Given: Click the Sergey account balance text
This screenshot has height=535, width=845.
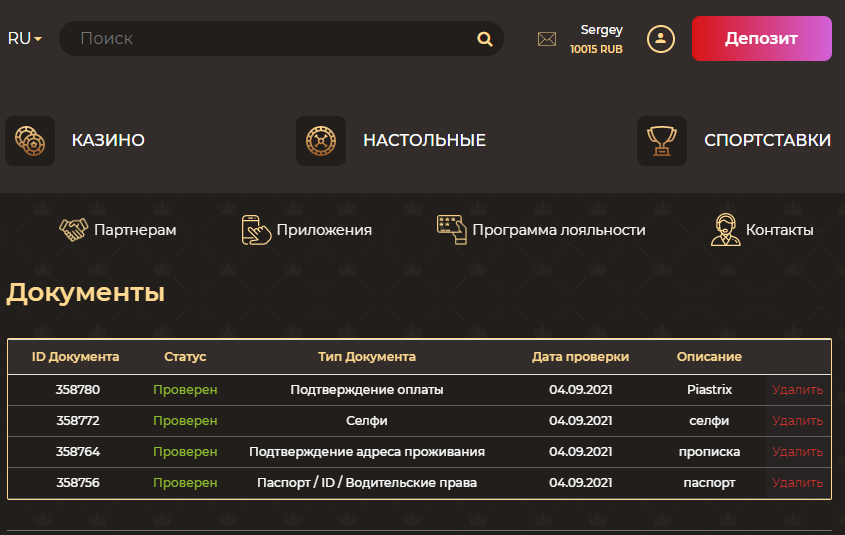Looking at the screenshot, I should coord(596,49).
